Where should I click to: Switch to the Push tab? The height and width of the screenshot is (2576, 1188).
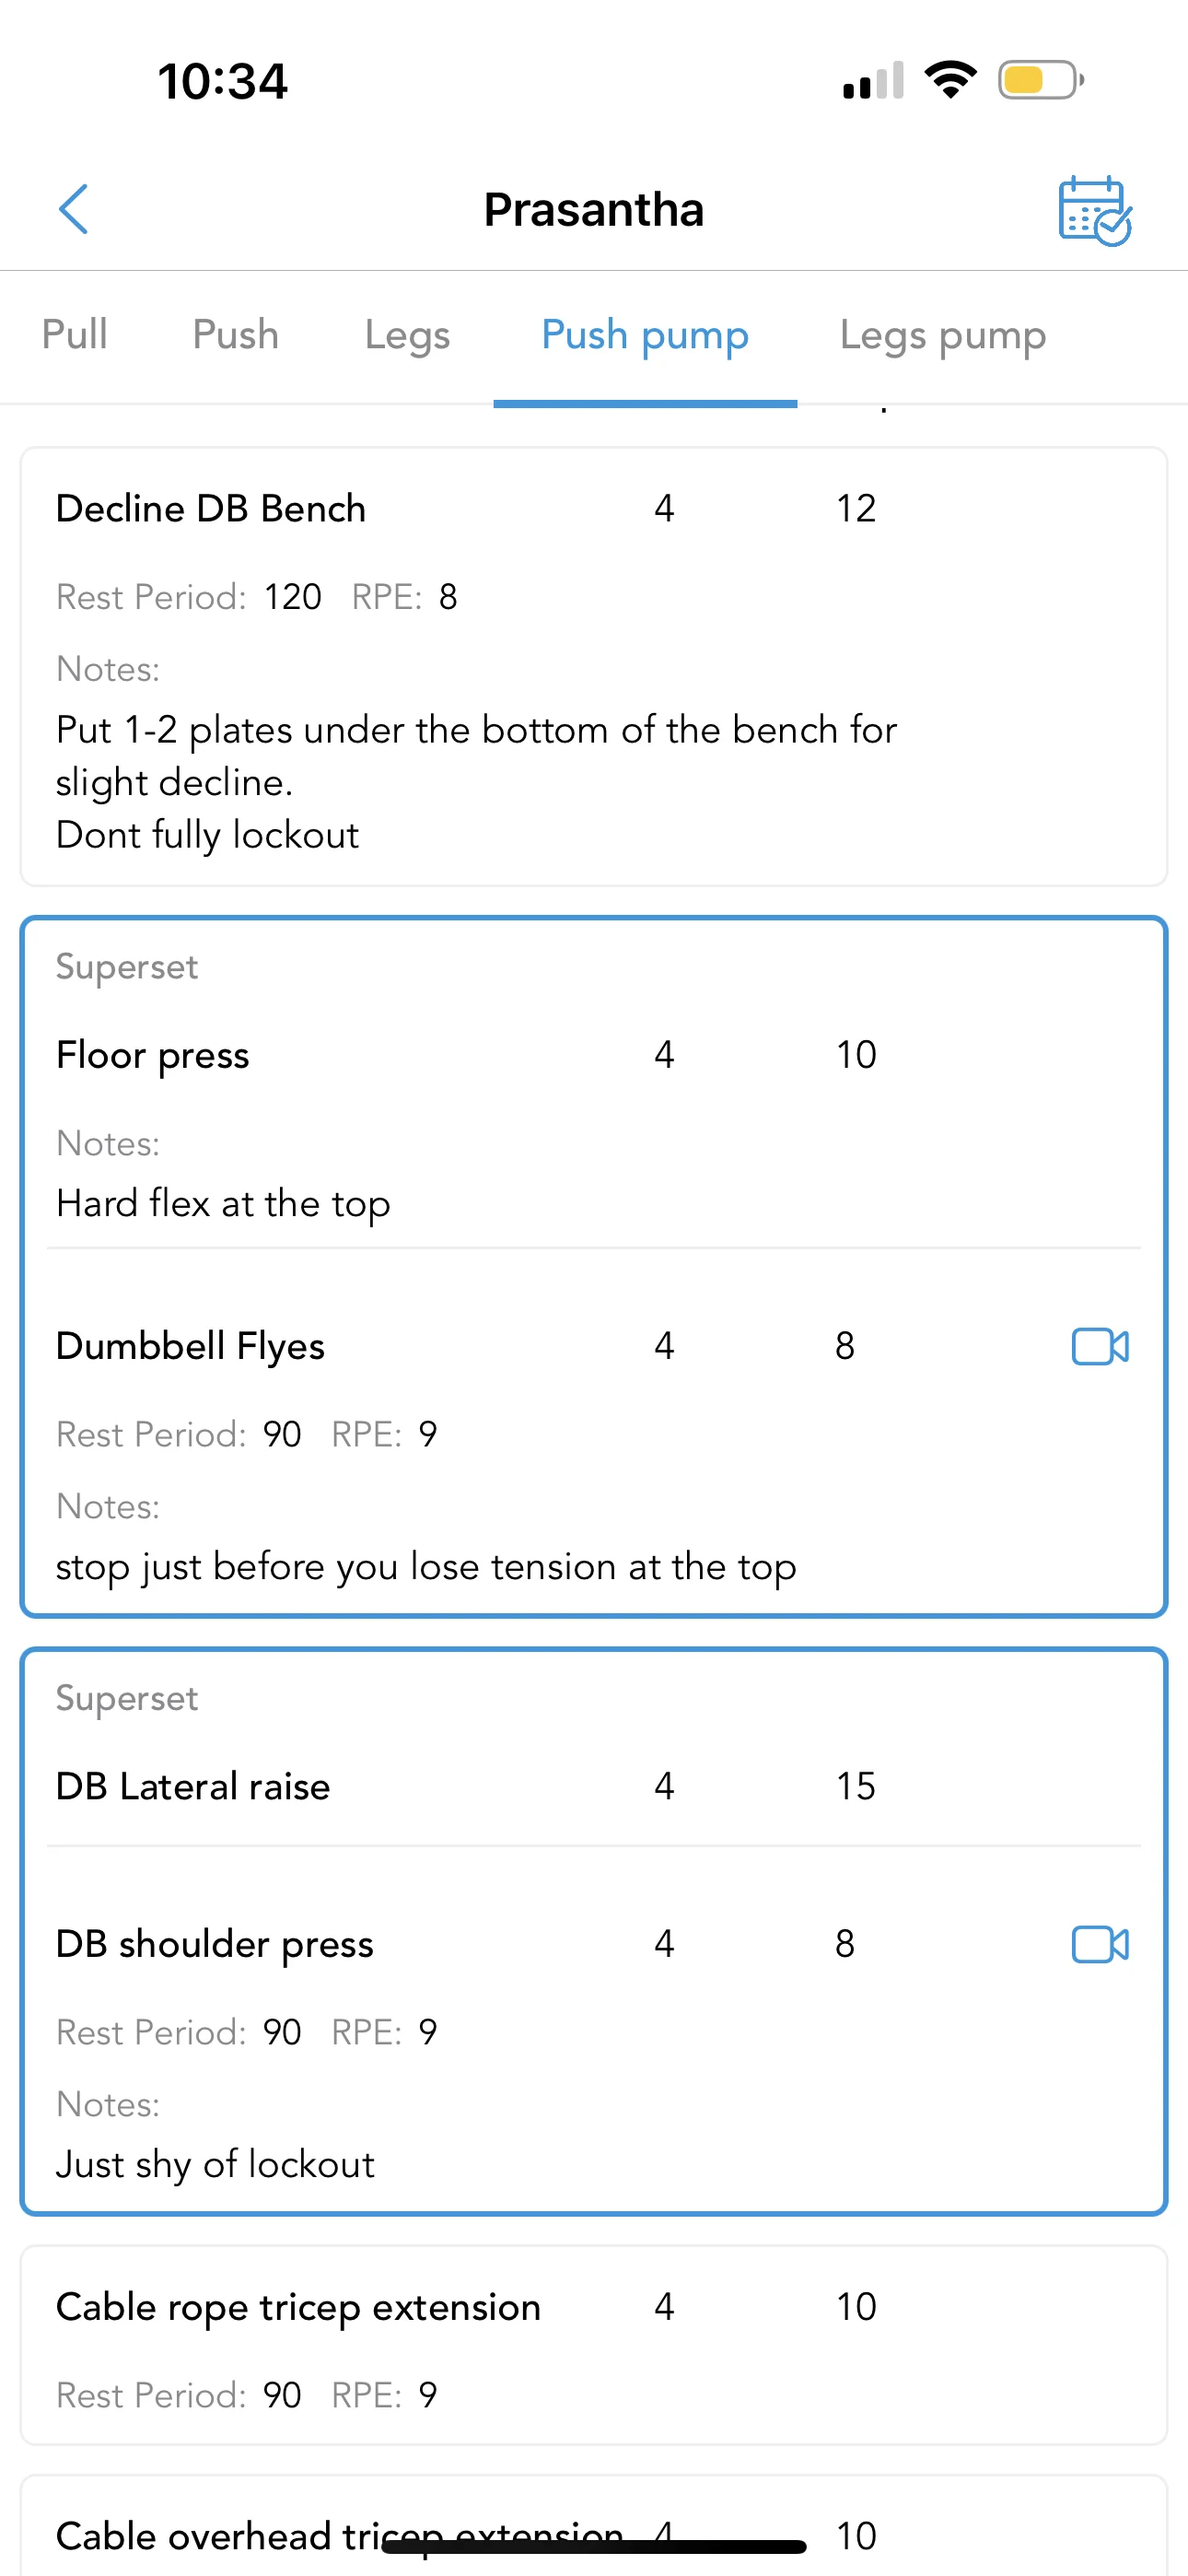click(235, 335)
